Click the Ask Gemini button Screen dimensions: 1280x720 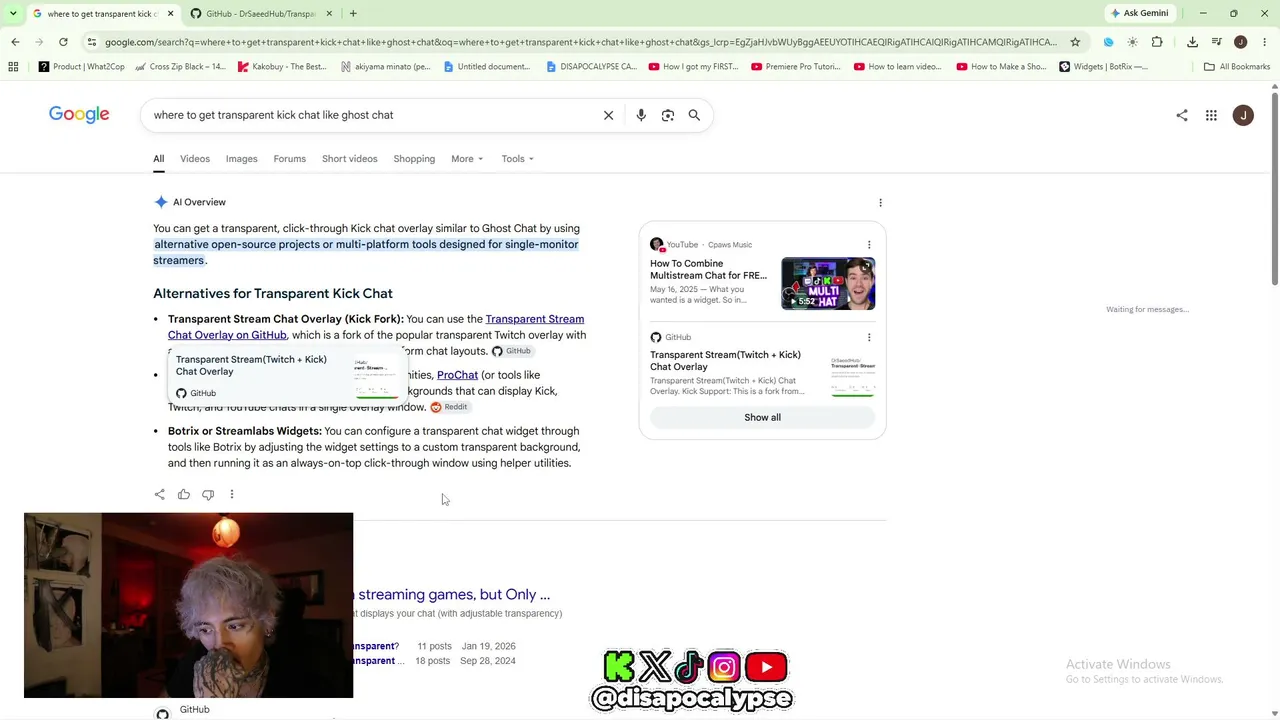pos(1139,13)
